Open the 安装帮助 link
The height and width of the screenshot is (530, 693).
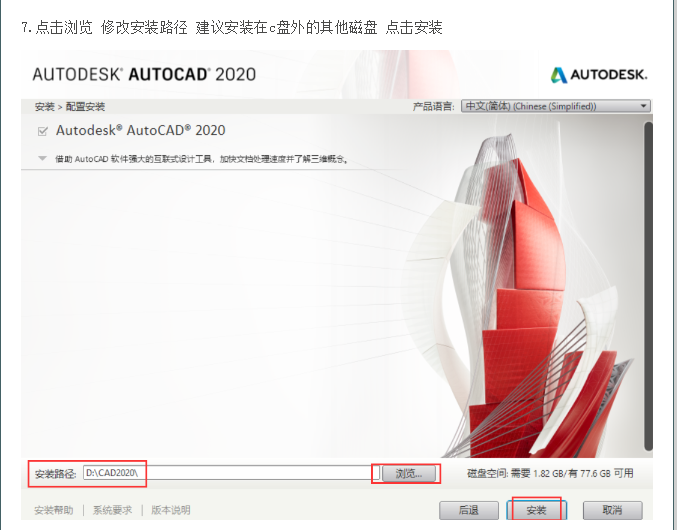click(x=54, y=510)
